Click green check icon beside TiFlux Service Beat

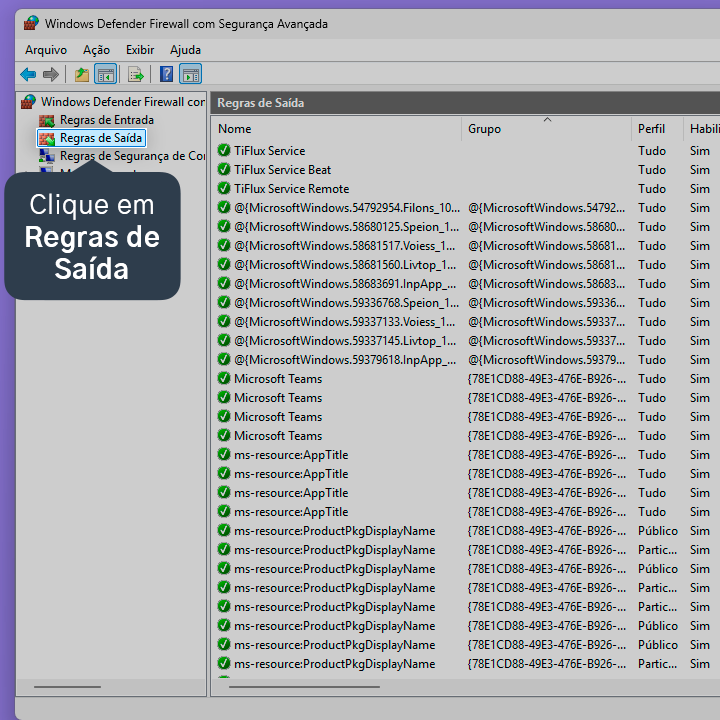click(224, 169)
